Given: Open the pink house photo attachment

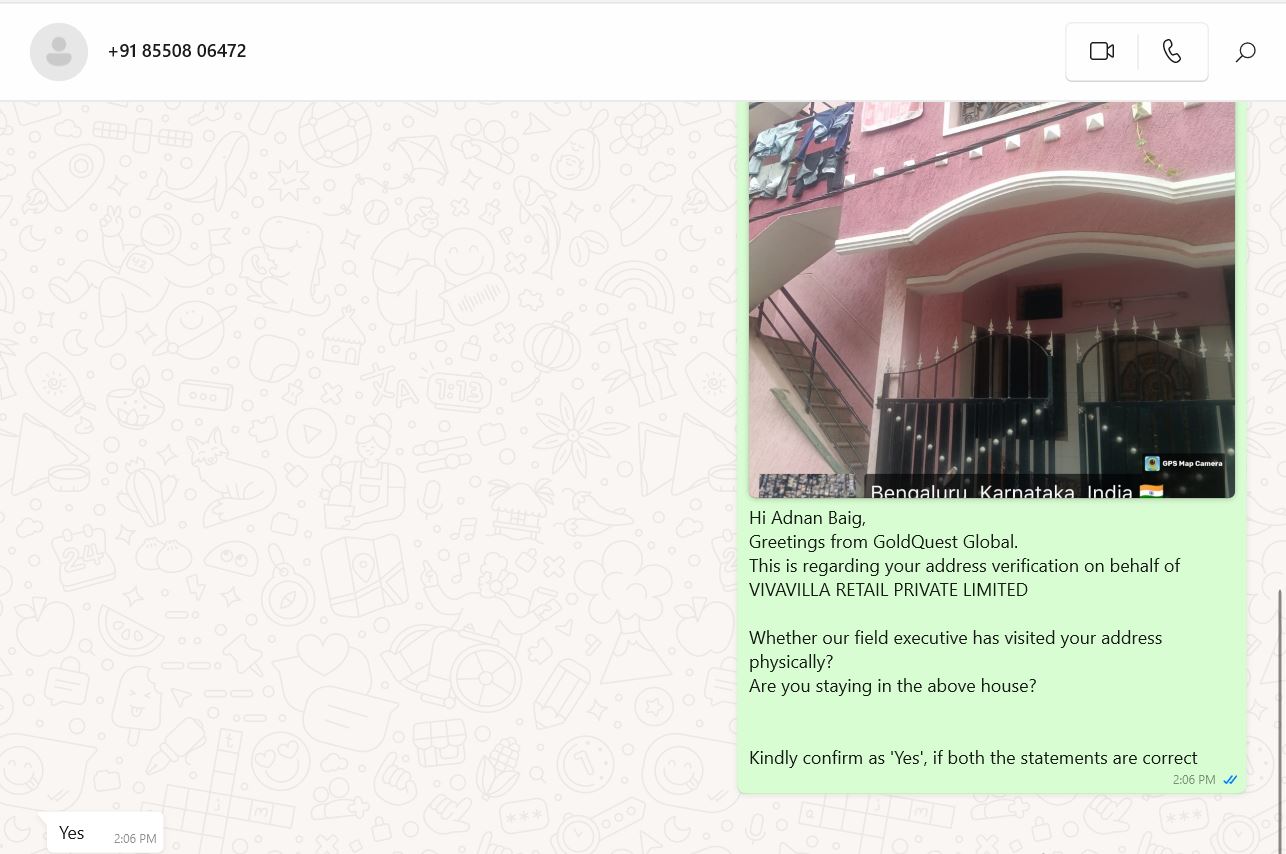Looking at the screenshot, I should 992,299.
